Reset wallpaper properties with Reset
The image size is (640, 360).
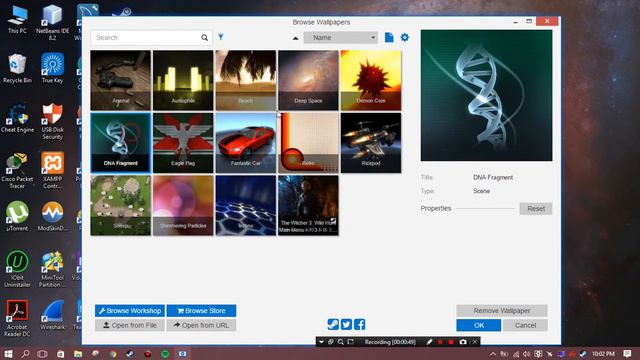coord(536,209)
